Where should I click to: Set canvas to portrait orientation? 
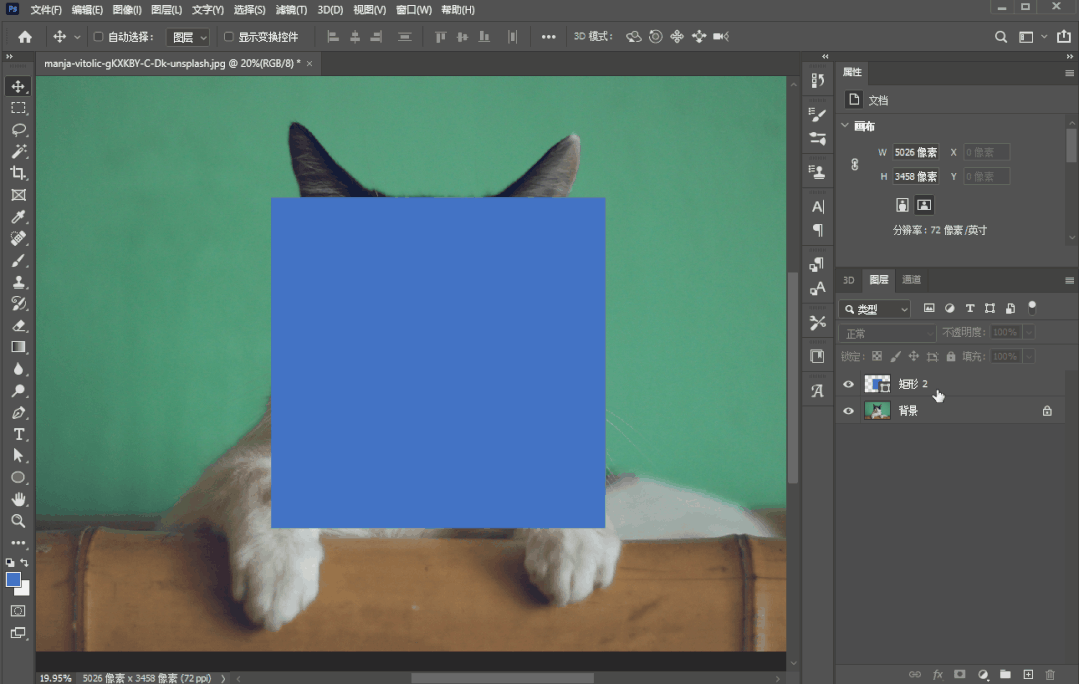coord(902,205)
